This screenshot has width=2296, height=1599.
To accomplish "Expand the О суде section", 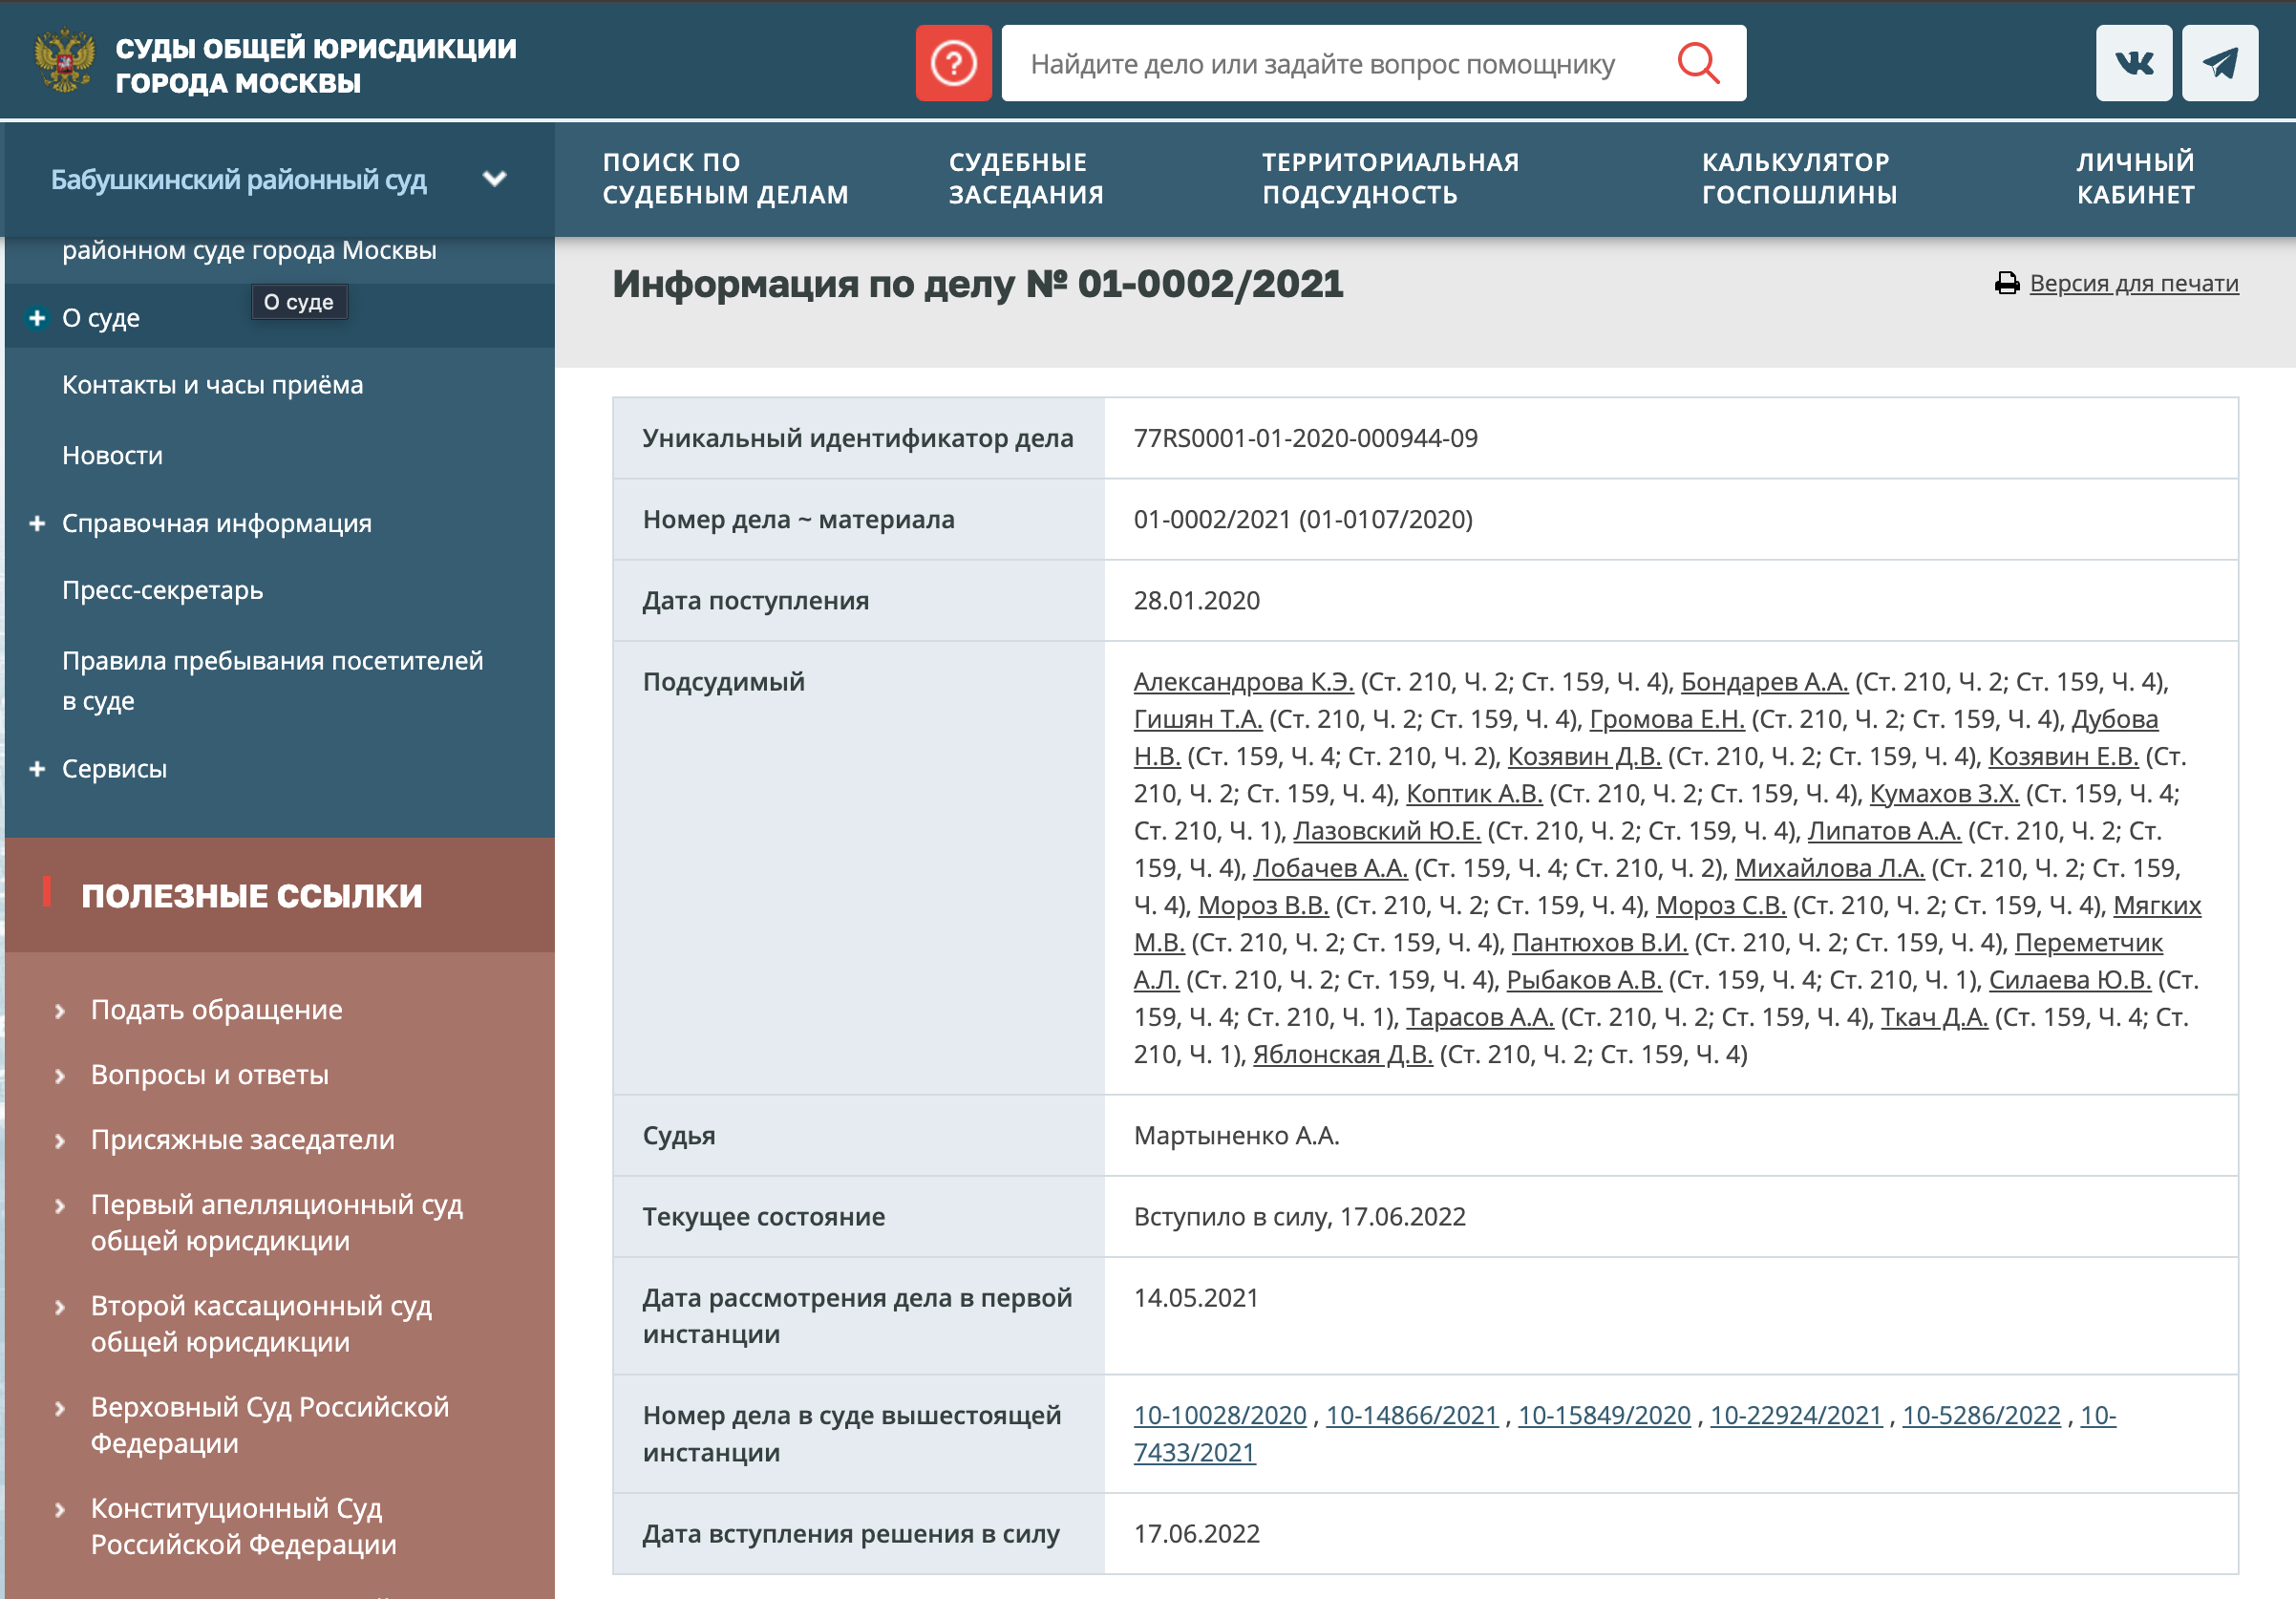I will tap(38, 318).
